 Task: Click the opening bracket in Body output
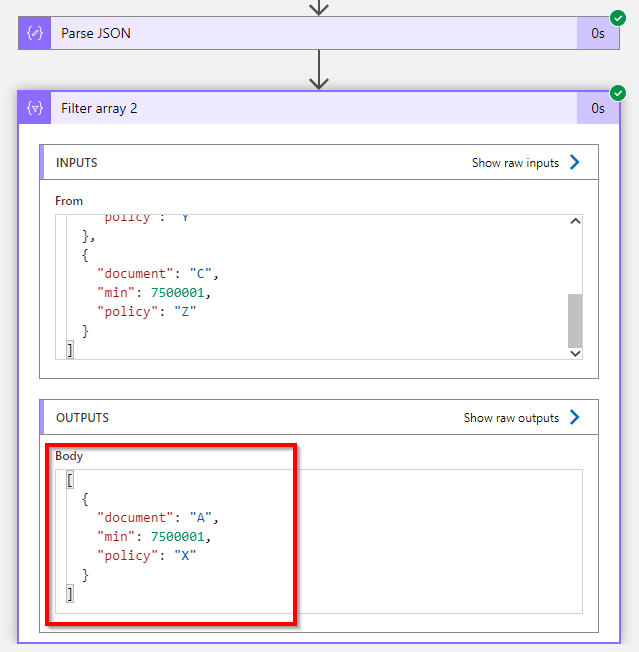[70, 480]
